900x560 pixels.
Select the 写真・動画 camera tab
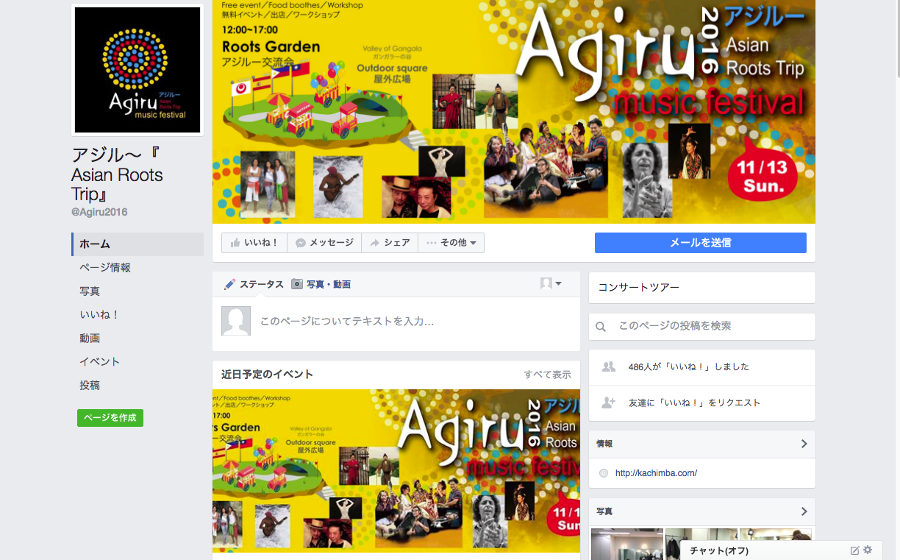pos(321,284)
